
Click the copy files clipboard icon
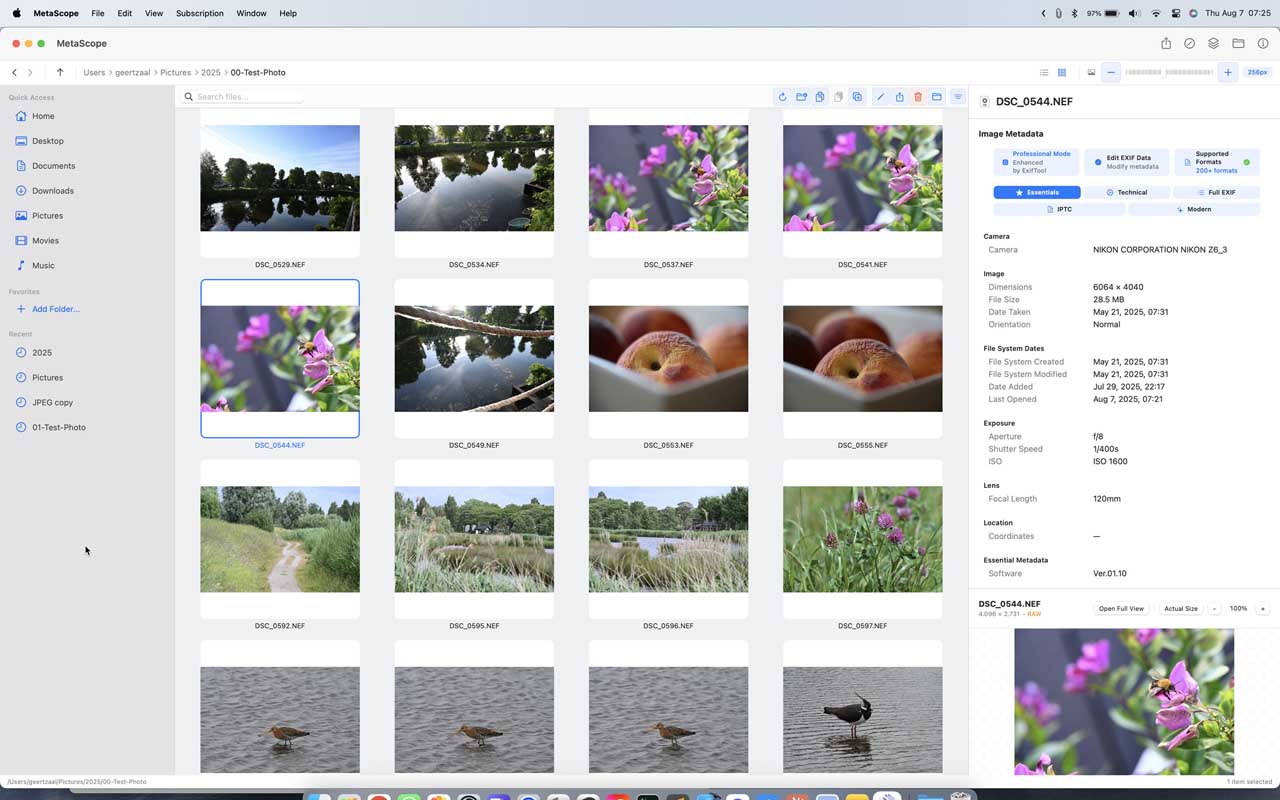coord(820,97)
